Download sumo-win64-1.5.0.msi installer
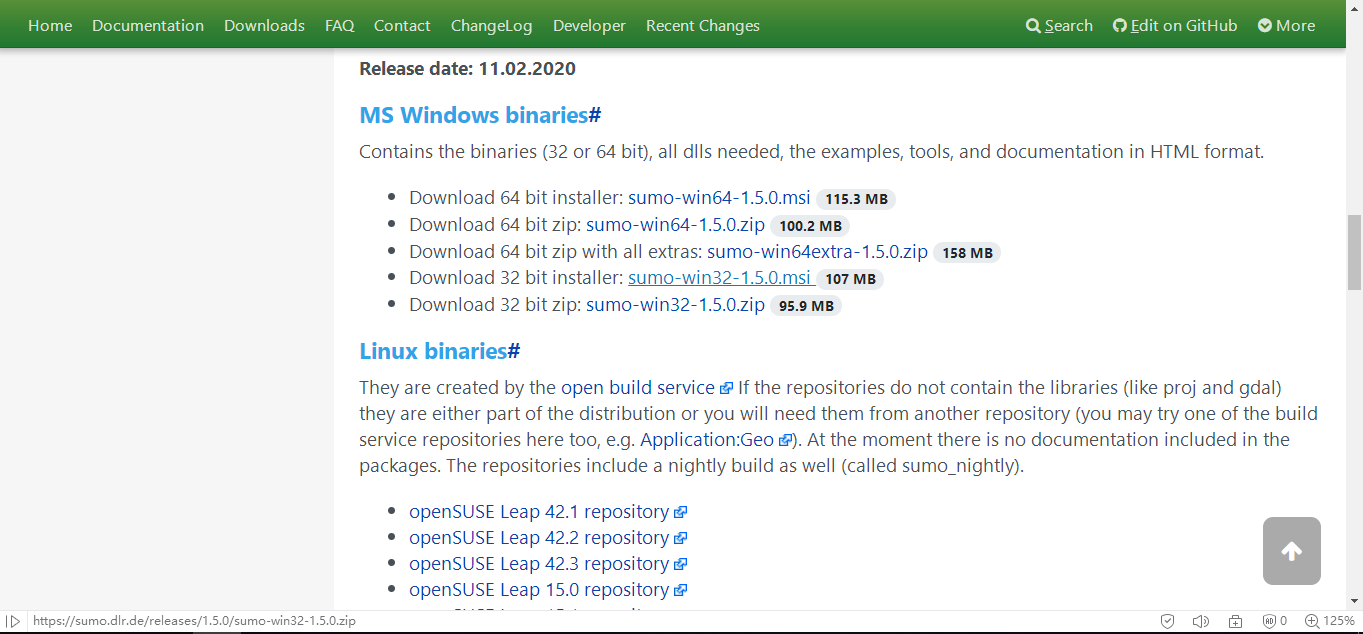Image resolution: width=1363 pixels, height=634 pixels. pyautogui.click(x=719, y=198)
